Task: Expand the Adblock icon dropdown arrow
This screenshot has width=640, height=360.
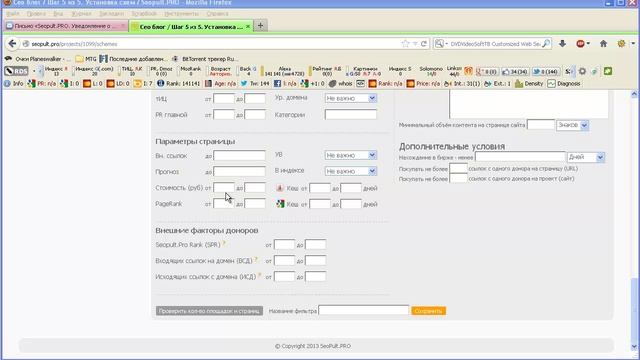Action: point(588,44)
